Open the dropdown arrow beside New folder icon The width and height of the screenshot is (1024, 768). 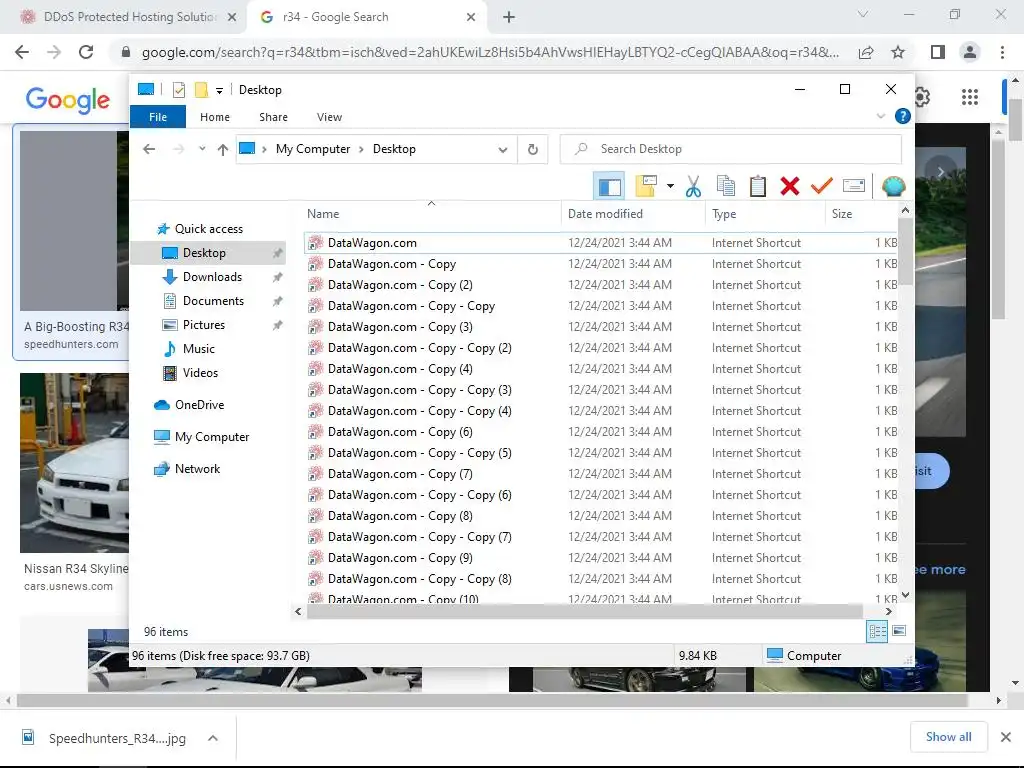click(x=670, y=187)
